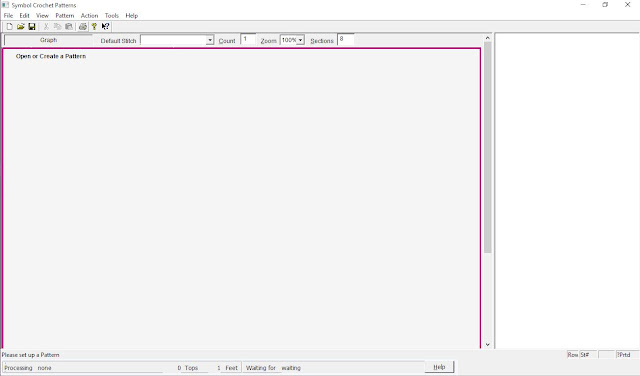Click the application icon in the title bar

point(5,5)
